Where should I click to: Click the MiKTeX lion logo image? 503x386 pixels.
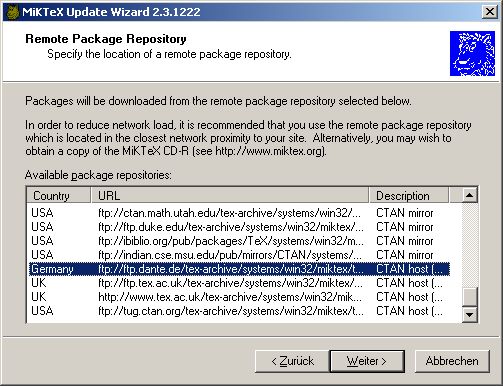(x=472, y=54)
